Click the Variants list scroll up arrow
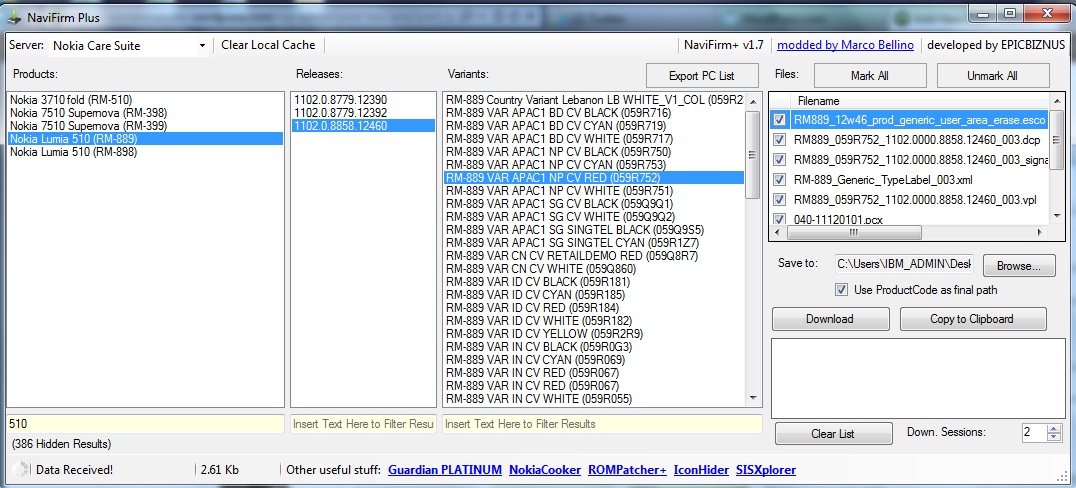 pos(753,101)
